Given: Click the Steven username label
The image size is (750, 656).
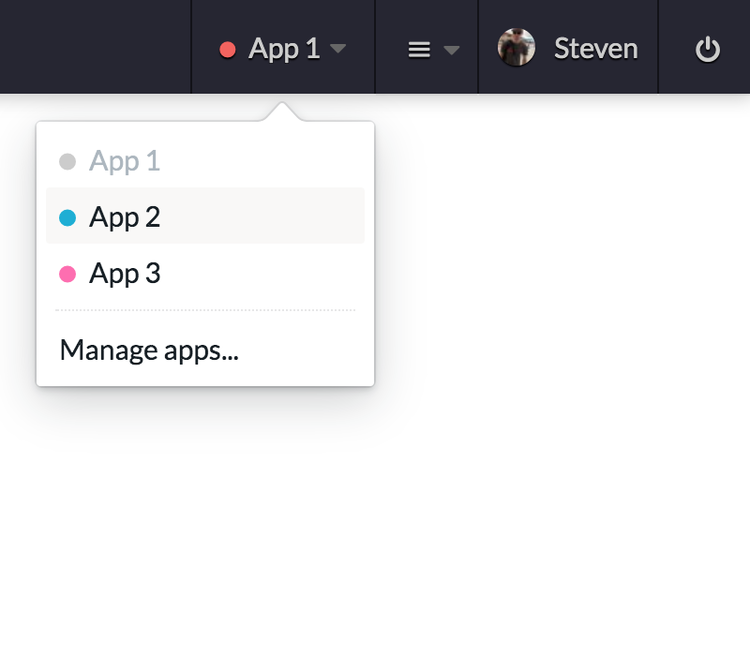Looking at the screenshot, I should 596,48.
